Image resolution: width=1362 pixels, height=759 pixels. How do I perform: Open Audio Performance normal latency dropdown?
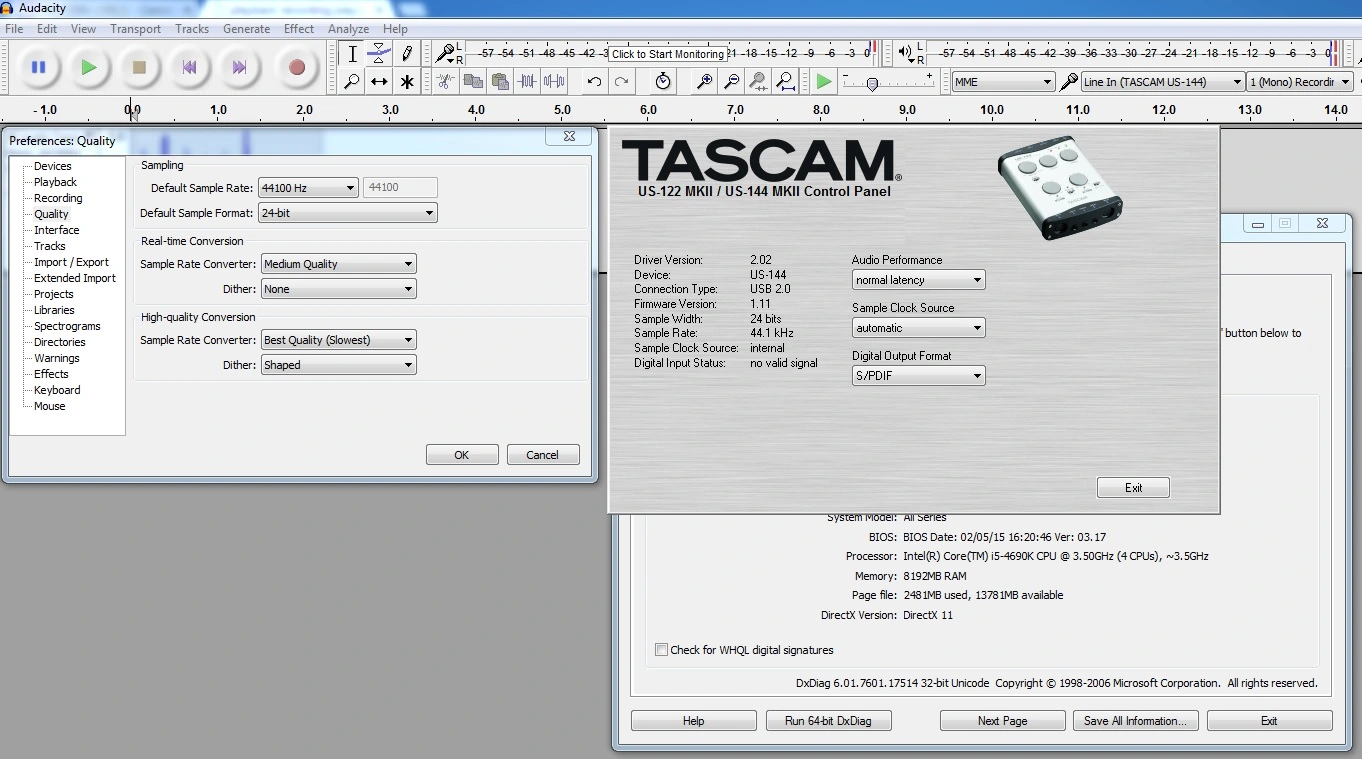click(918, 280)
